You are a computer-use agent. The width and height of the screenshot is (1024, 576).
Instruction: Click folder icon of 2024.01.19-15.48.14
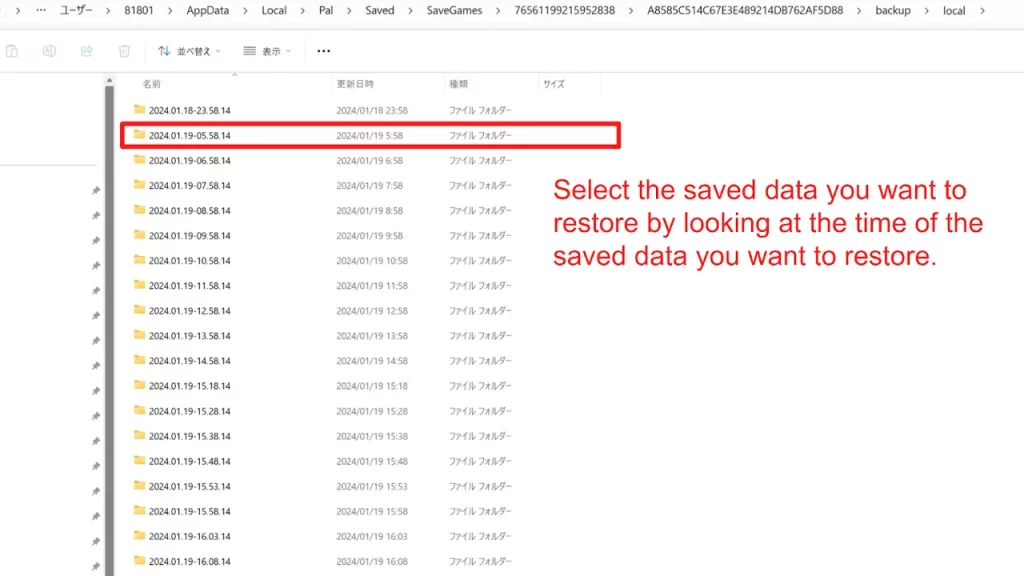139,460
